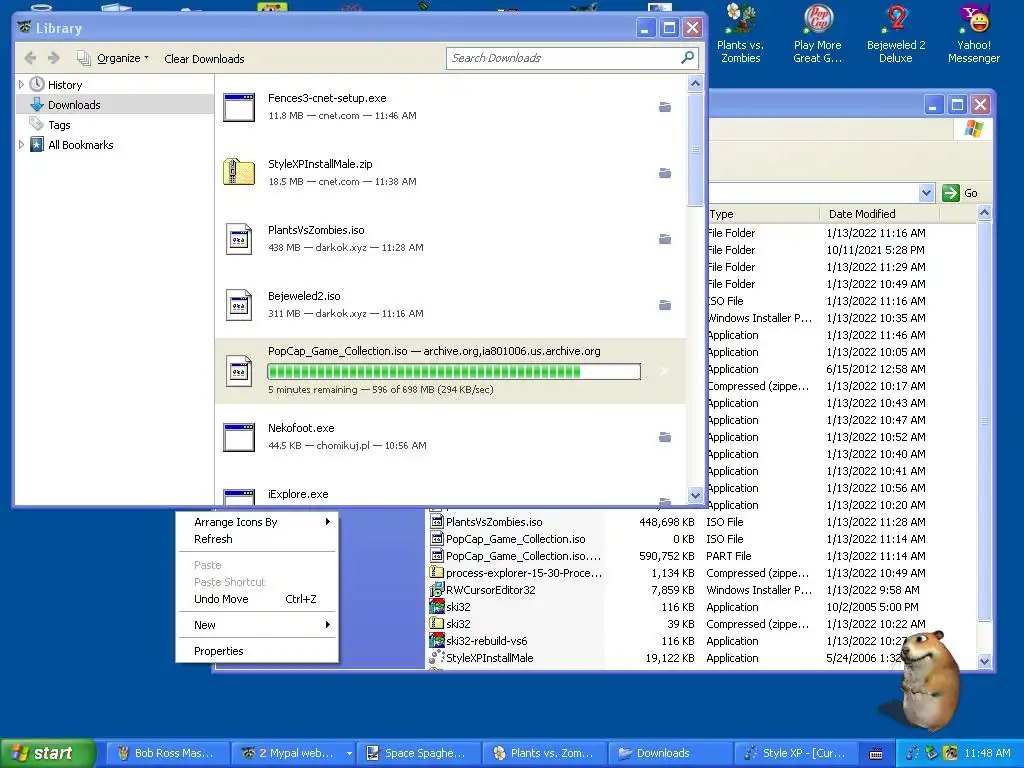Click Clear Downloads button

204,59
